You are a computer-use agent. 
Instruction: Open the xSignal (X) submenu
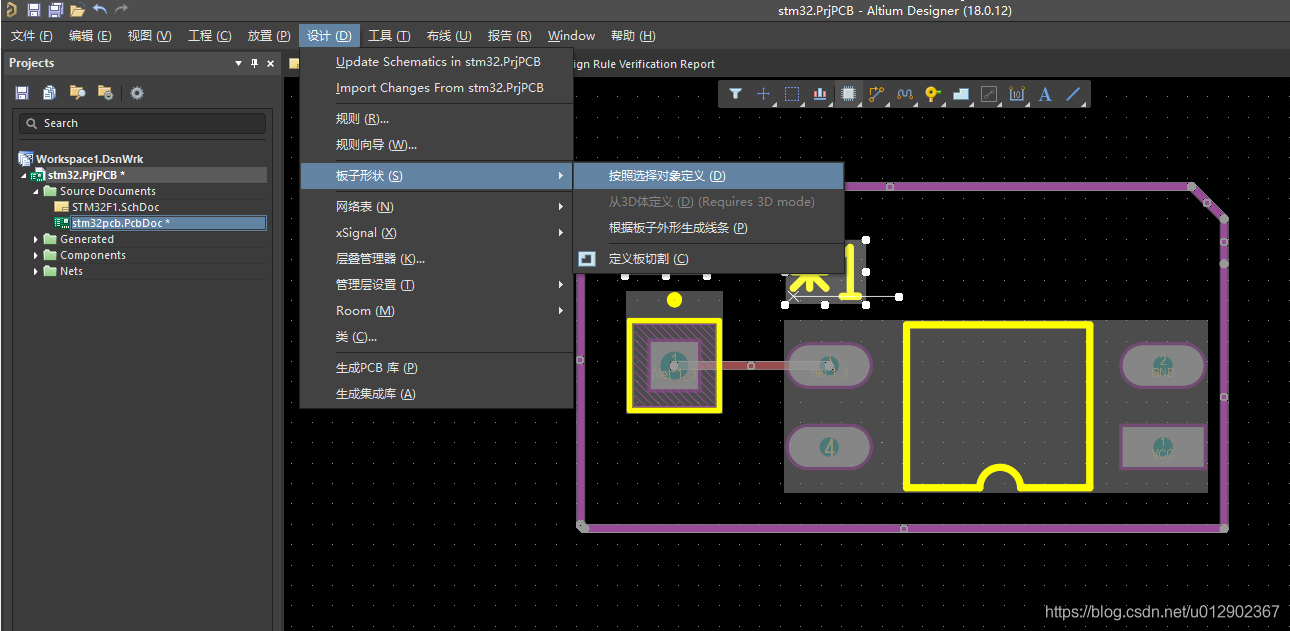pos(437,233)
